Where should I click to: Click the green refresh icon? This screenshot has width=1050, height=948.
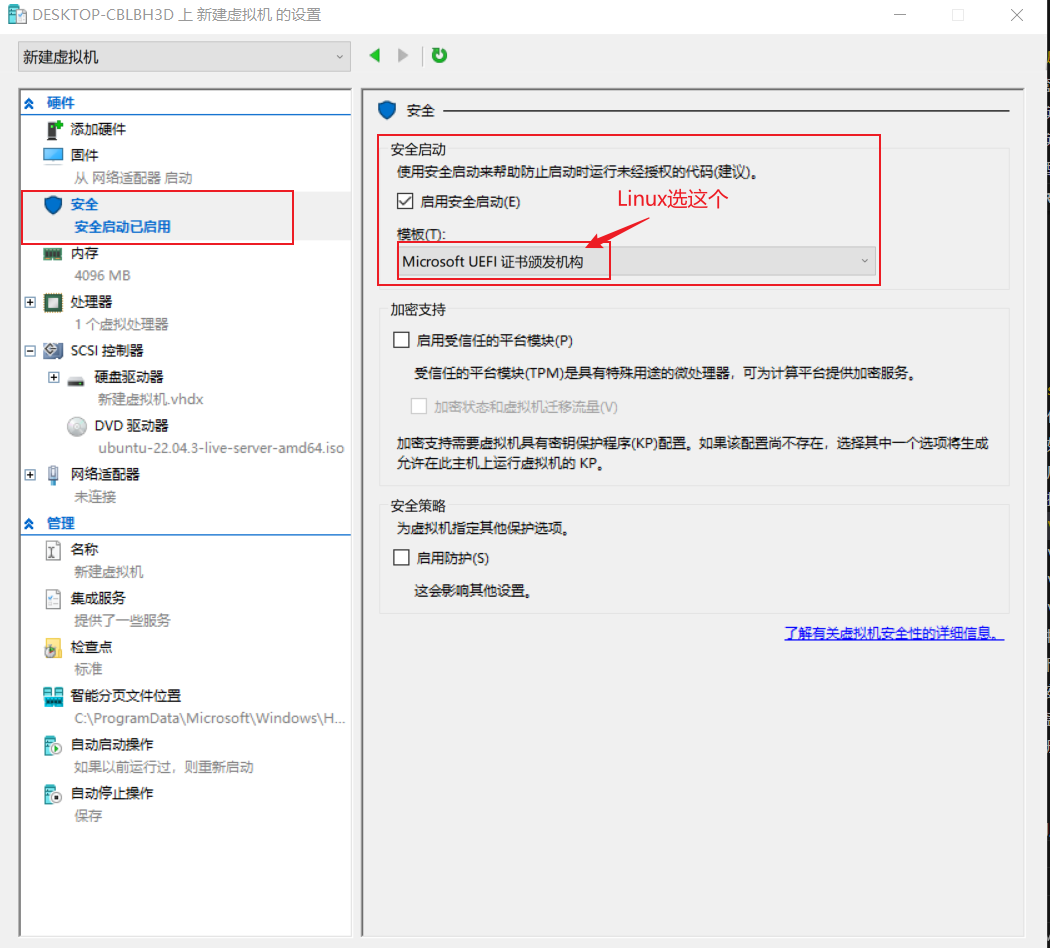439,56
